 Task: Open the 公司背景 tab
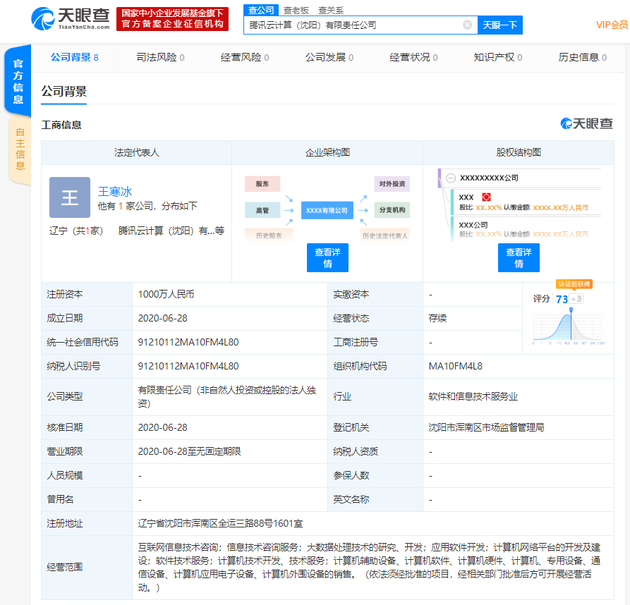tap(75, 57)
